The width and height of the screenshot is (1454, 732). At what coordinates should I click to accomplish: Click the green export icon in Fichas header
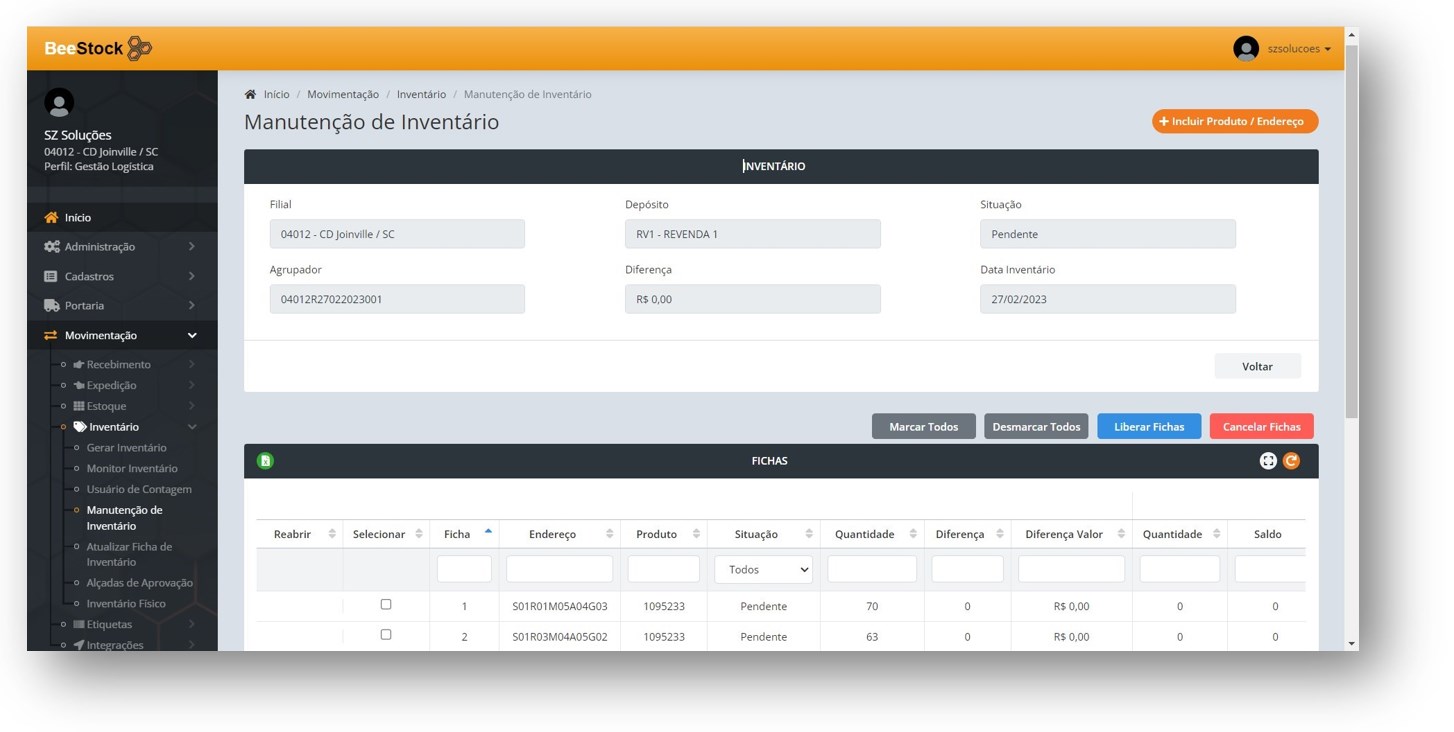point(265,461)
